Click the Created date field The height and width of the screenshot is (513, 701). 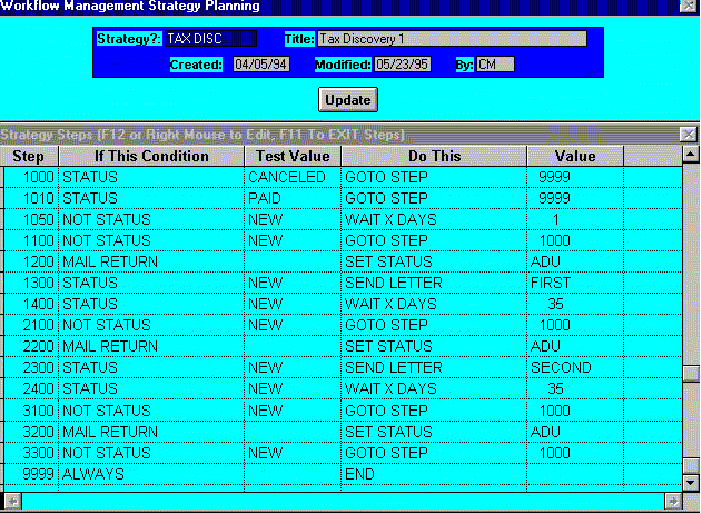click(x=260, y=65)
